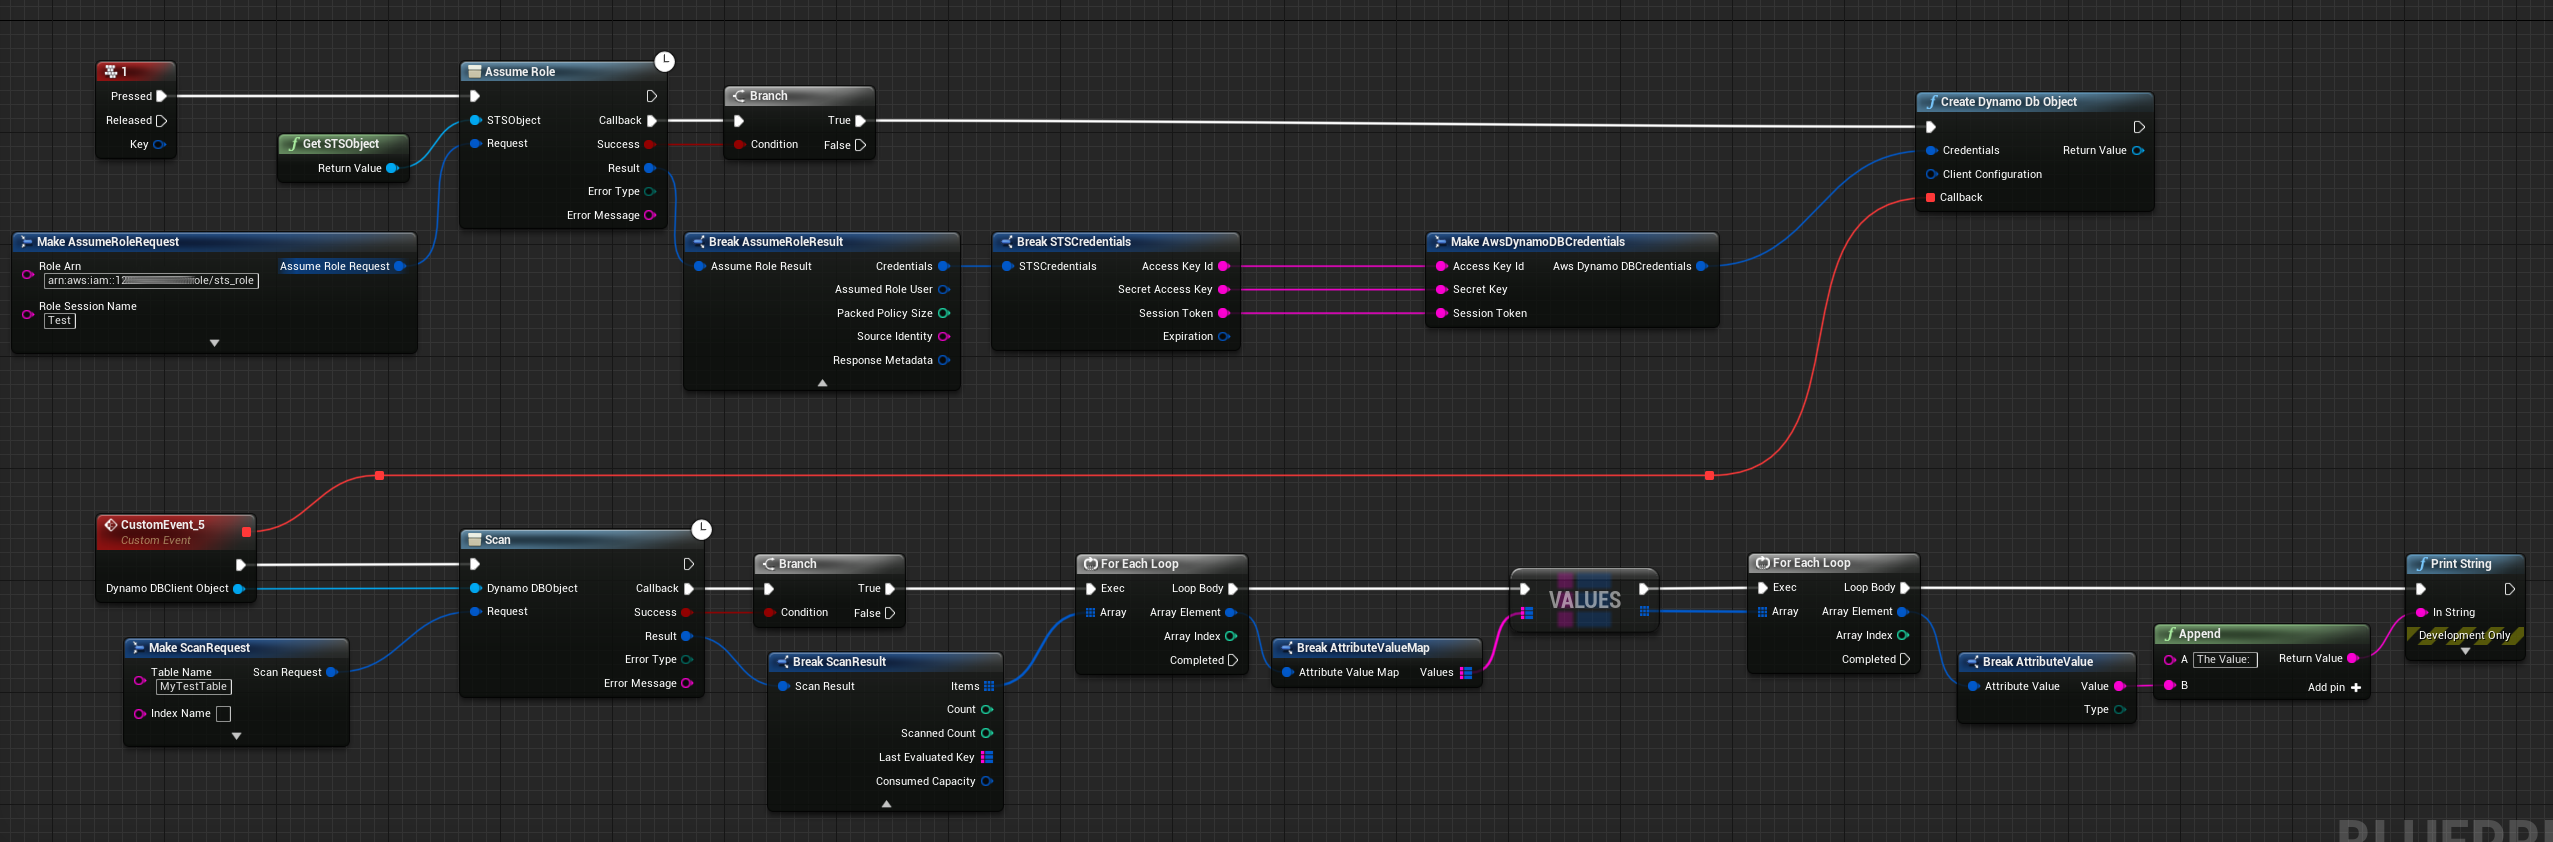Screen dimensions: 2553x842
Task: Click the CustomEvent_5 red delegate output pin
Action: [246, 532]
